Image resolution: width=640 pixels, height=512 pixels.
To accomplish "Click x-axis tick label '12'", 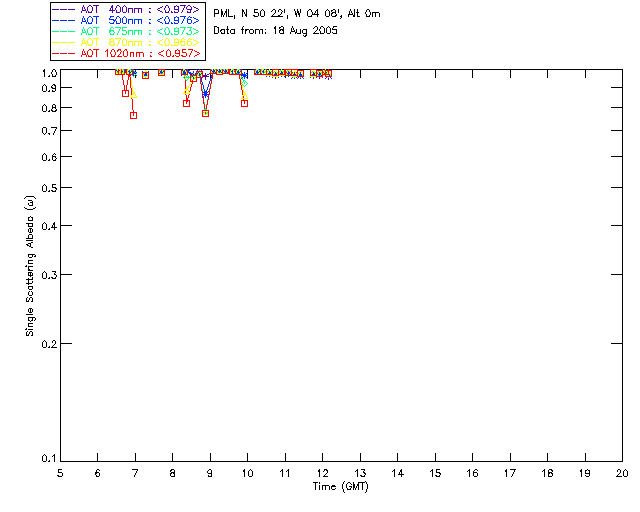I will click(x=322, y=473).
